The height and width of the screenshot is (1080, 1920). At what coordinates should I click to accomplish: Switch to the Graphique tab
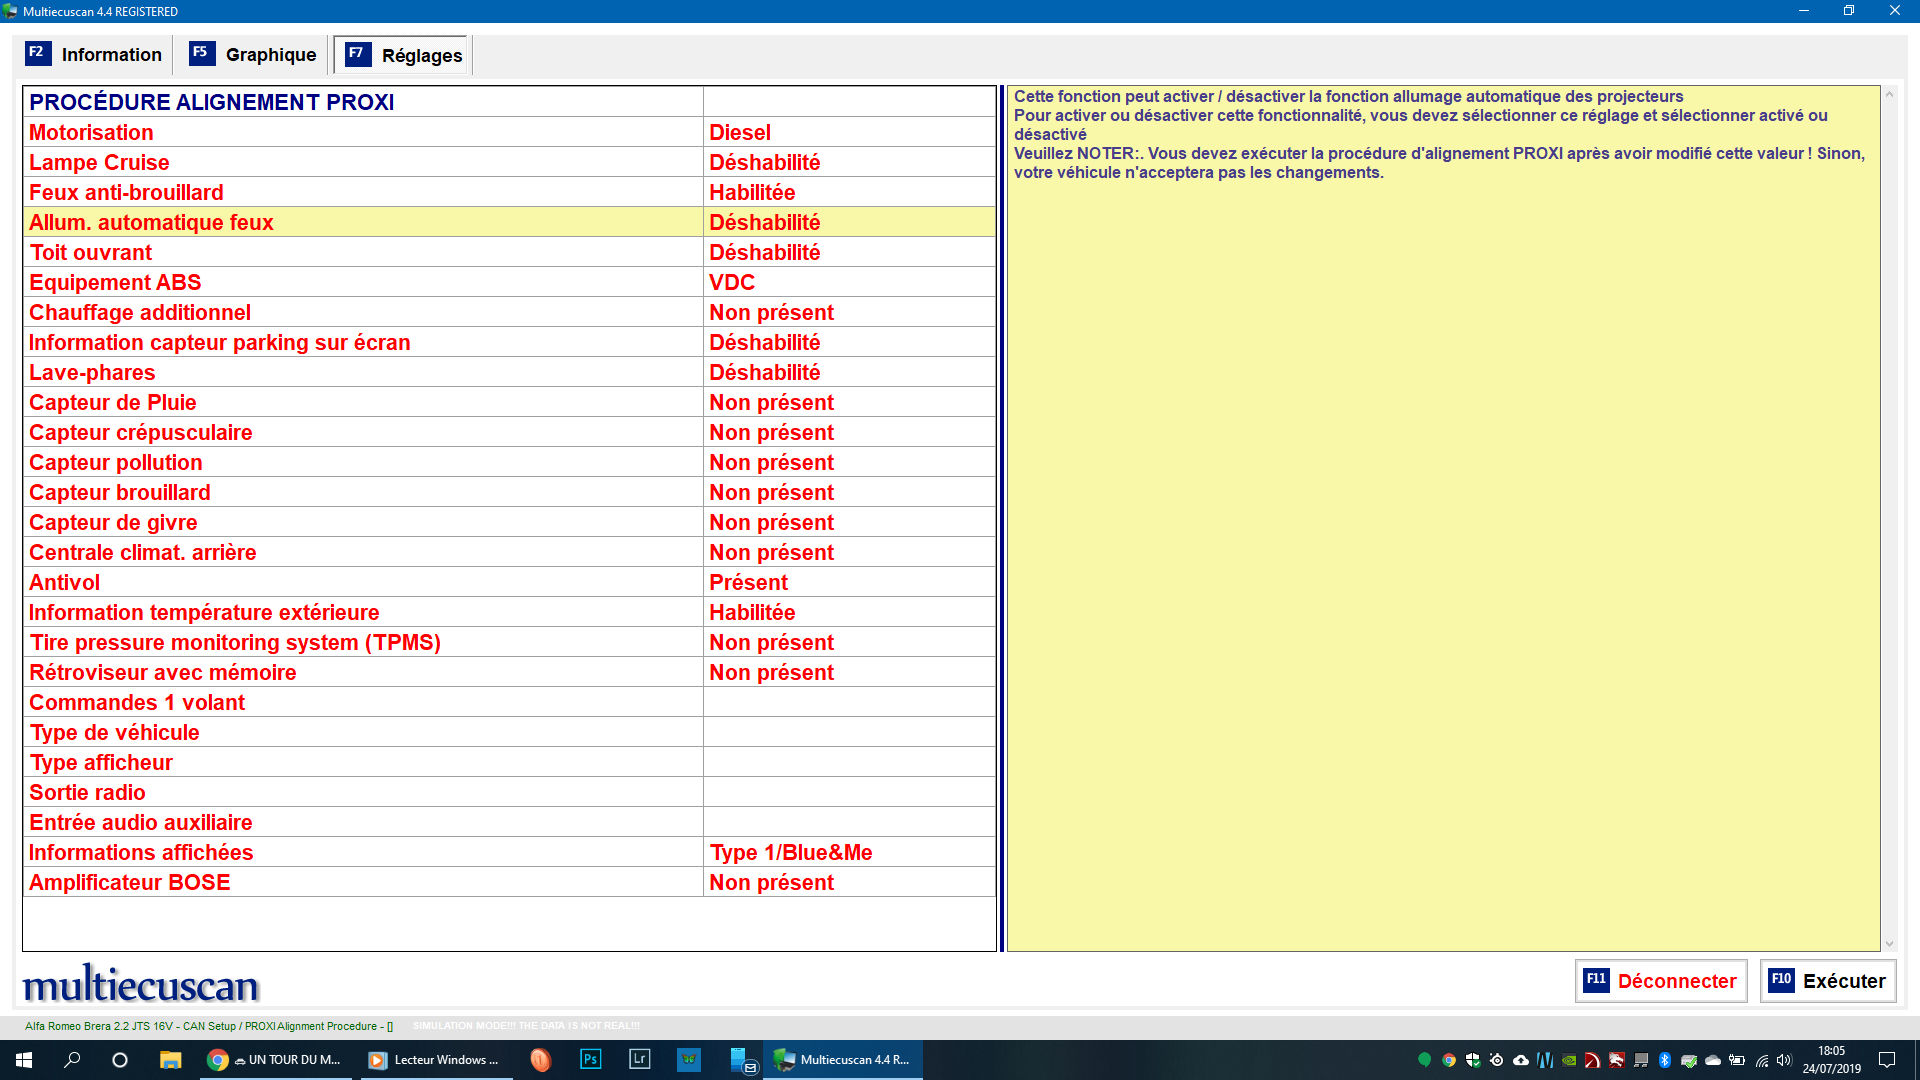click(254, 55)
